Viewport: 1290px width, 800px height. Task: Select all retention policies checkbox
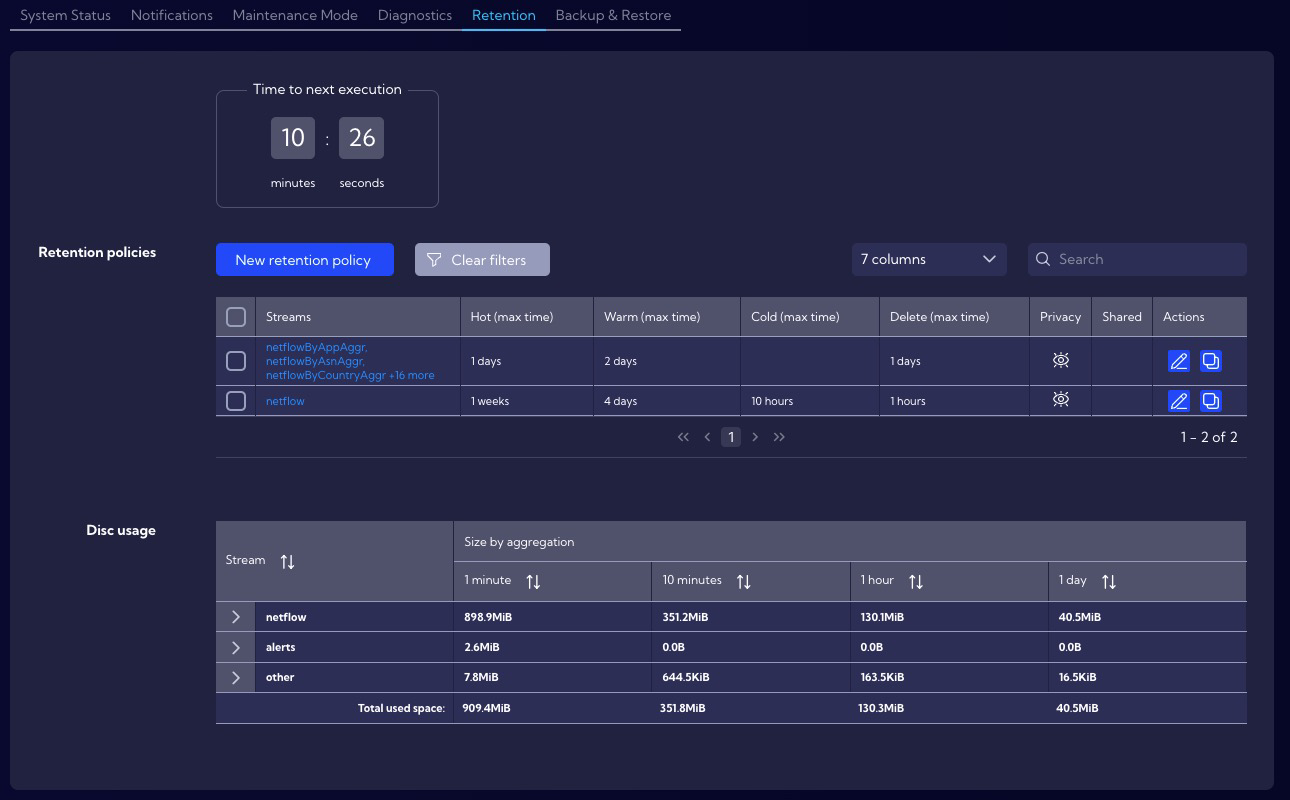click(236, 317)
